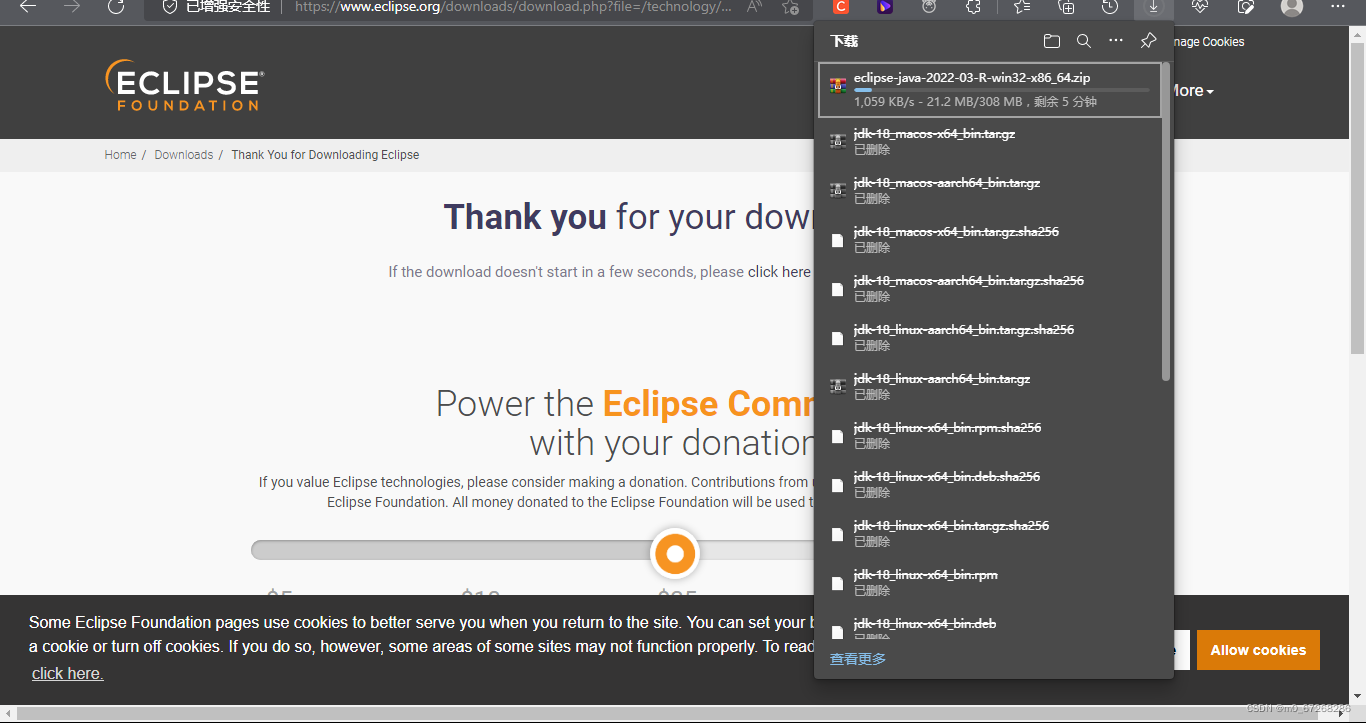Select jdk-18_linux-x64_bin.tar.gz.sha256 entry
This screenshot has width=1366, height=723.
[x=990, y=534]
